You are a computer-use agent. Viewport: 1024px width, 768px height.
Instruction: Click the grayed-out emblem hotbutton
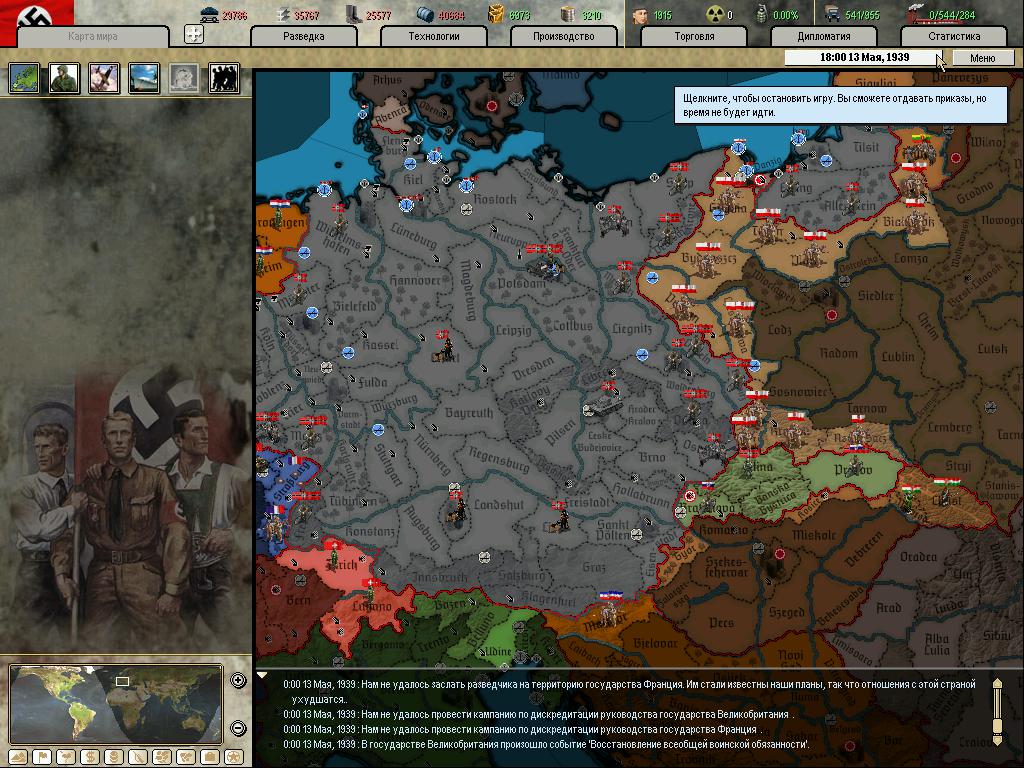(x=184, y=78)
